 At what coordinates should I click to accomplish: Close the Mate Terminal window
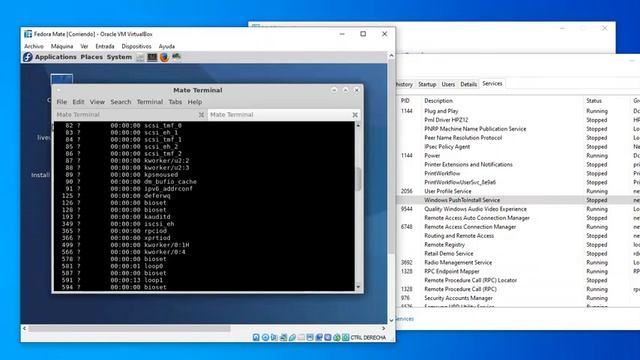[357, 90]
